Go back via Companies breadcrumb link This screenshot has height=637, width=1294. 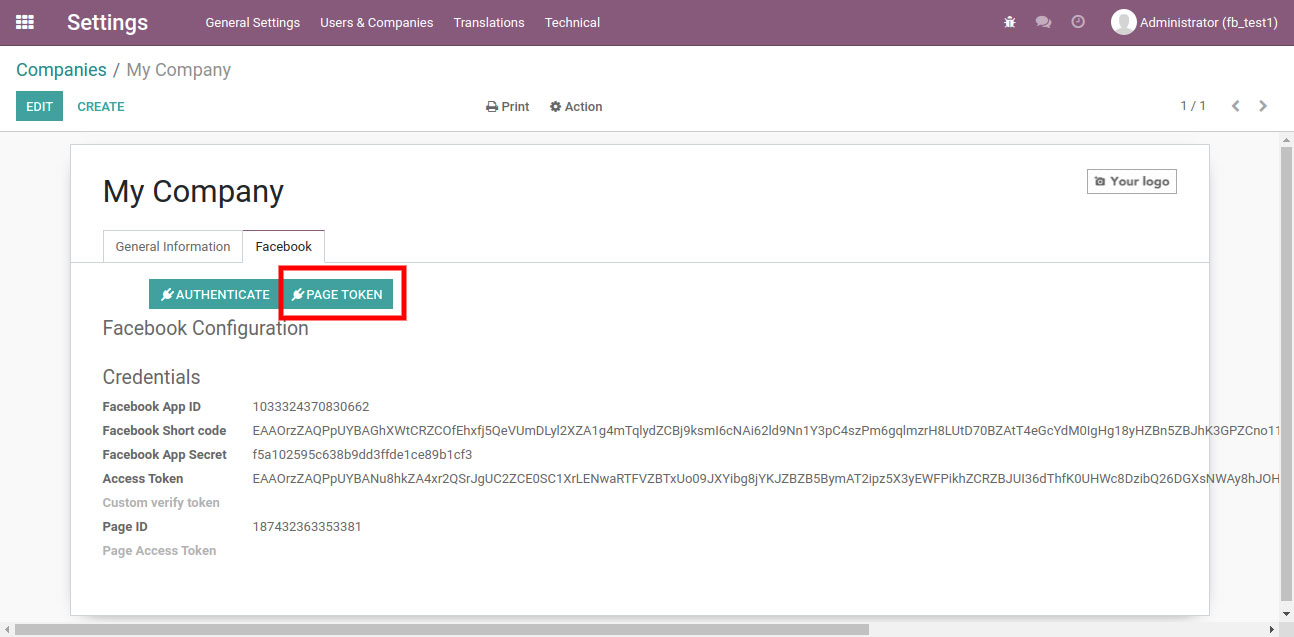point(61,70)
